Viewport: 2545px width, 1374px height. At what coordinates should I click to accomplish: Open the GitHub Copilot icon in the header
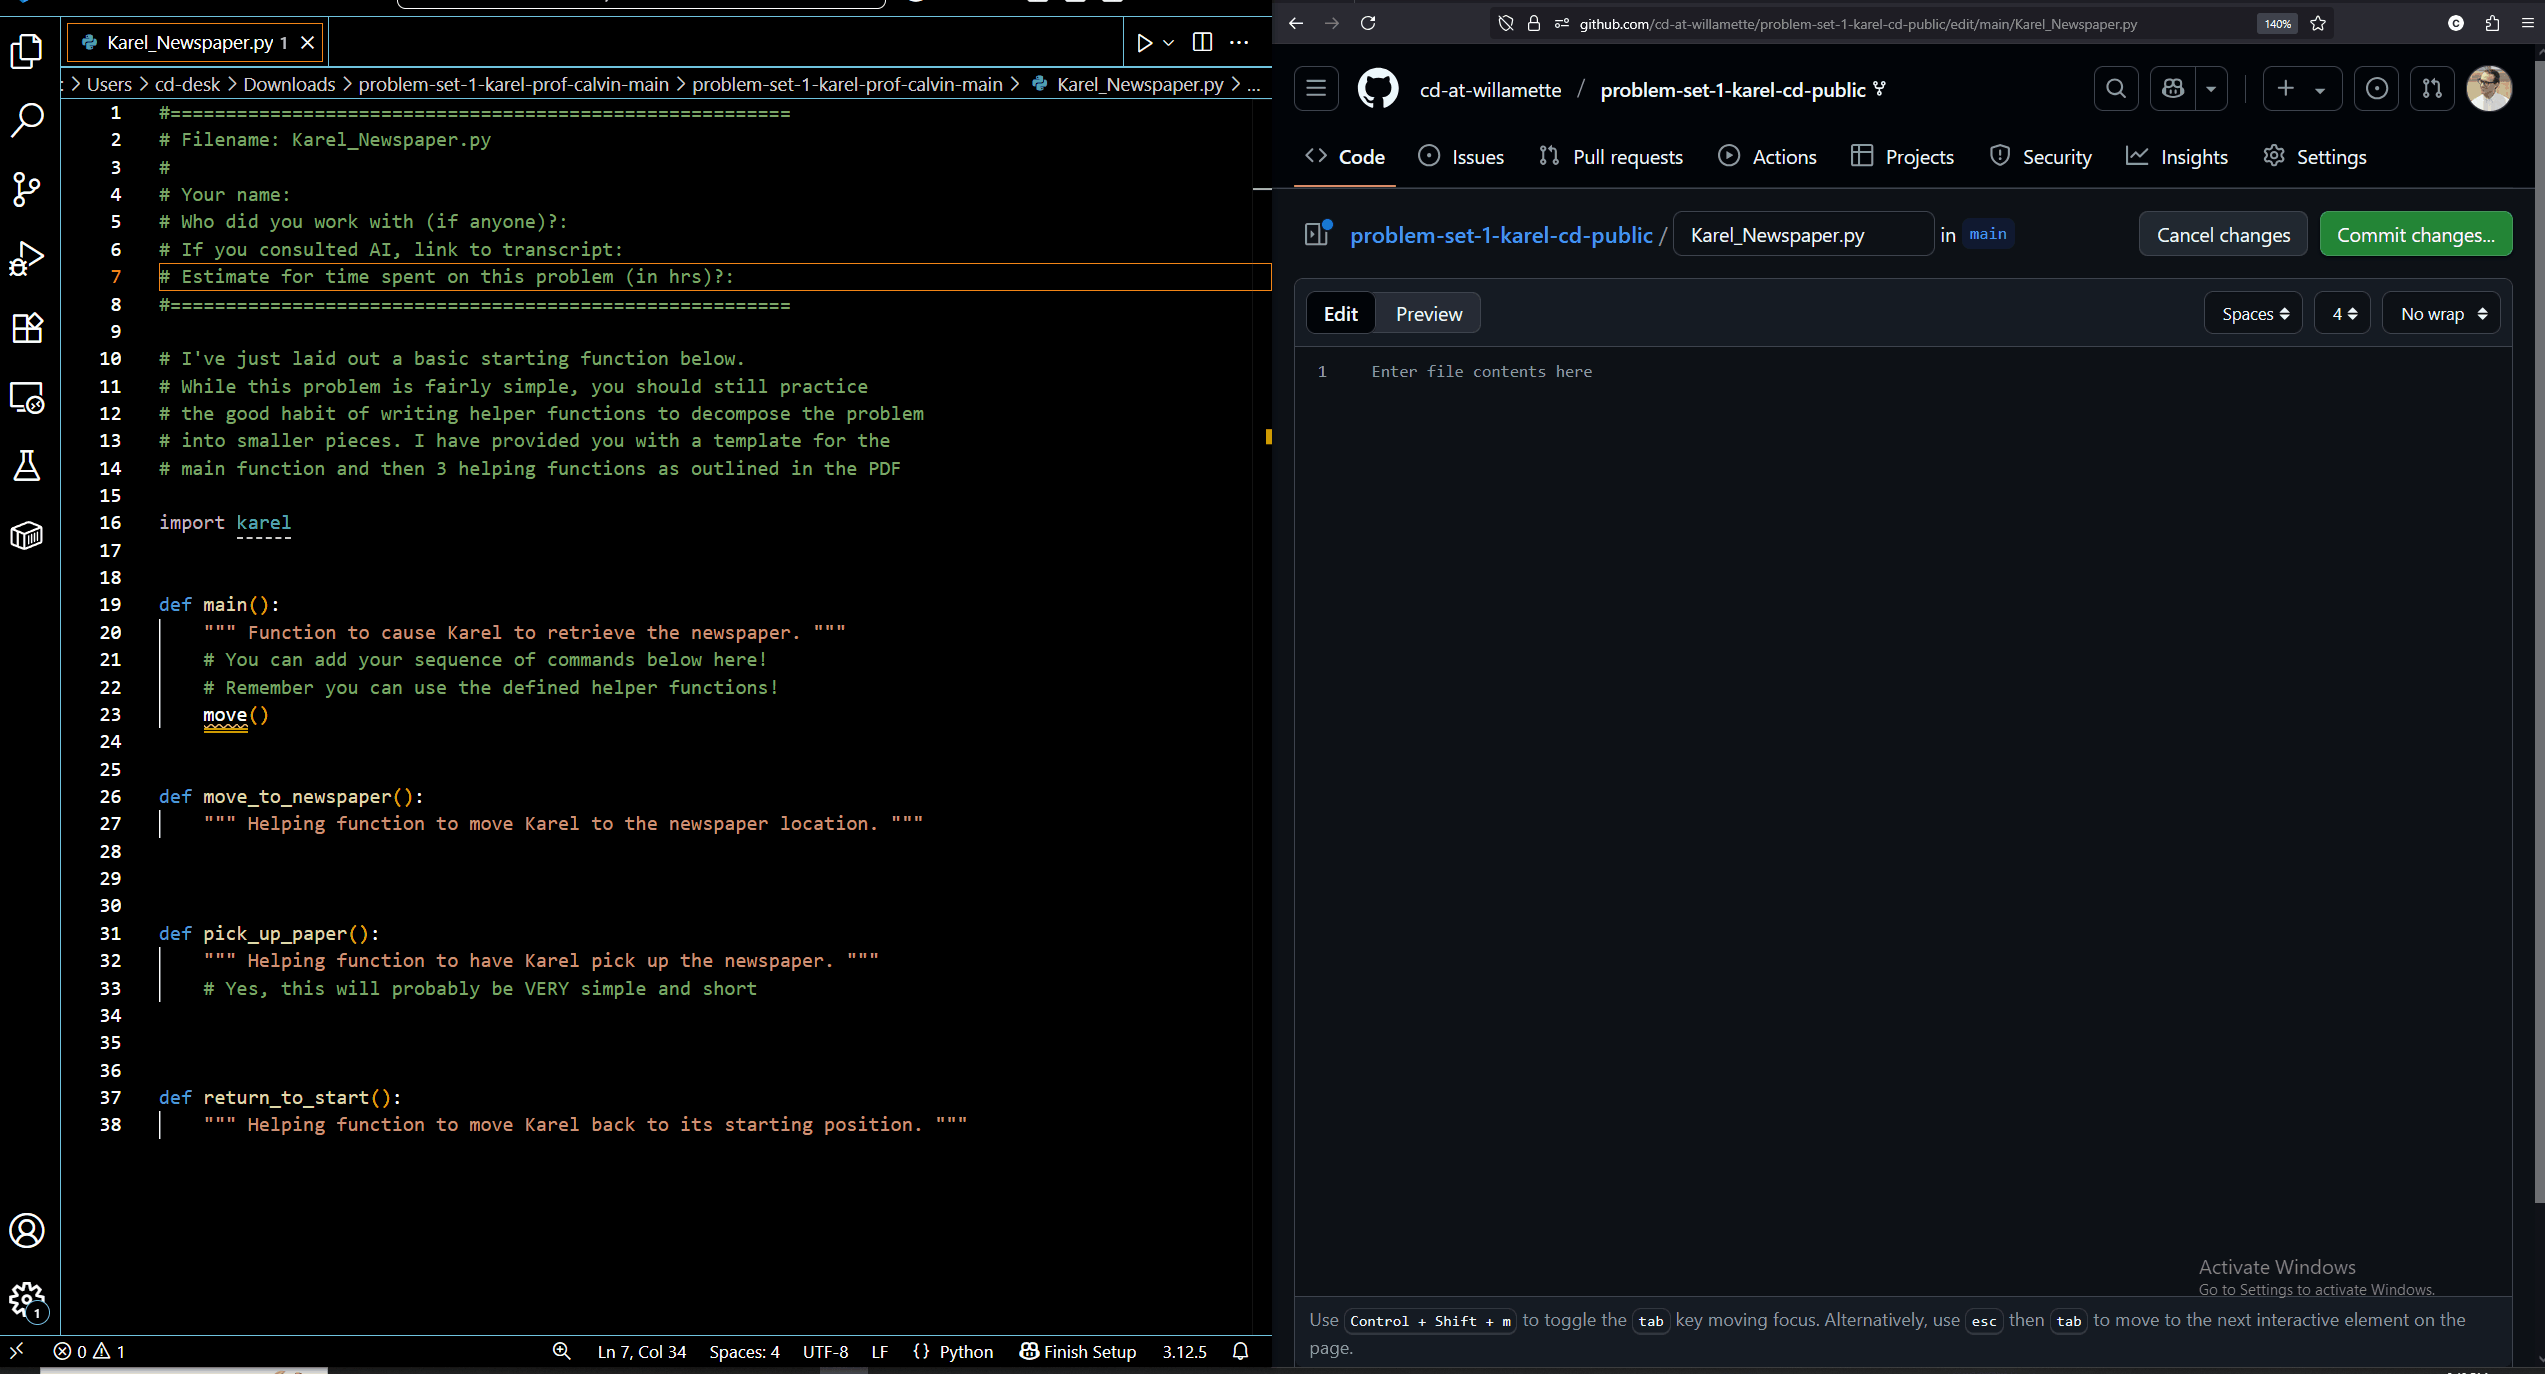coord(2173,89)
